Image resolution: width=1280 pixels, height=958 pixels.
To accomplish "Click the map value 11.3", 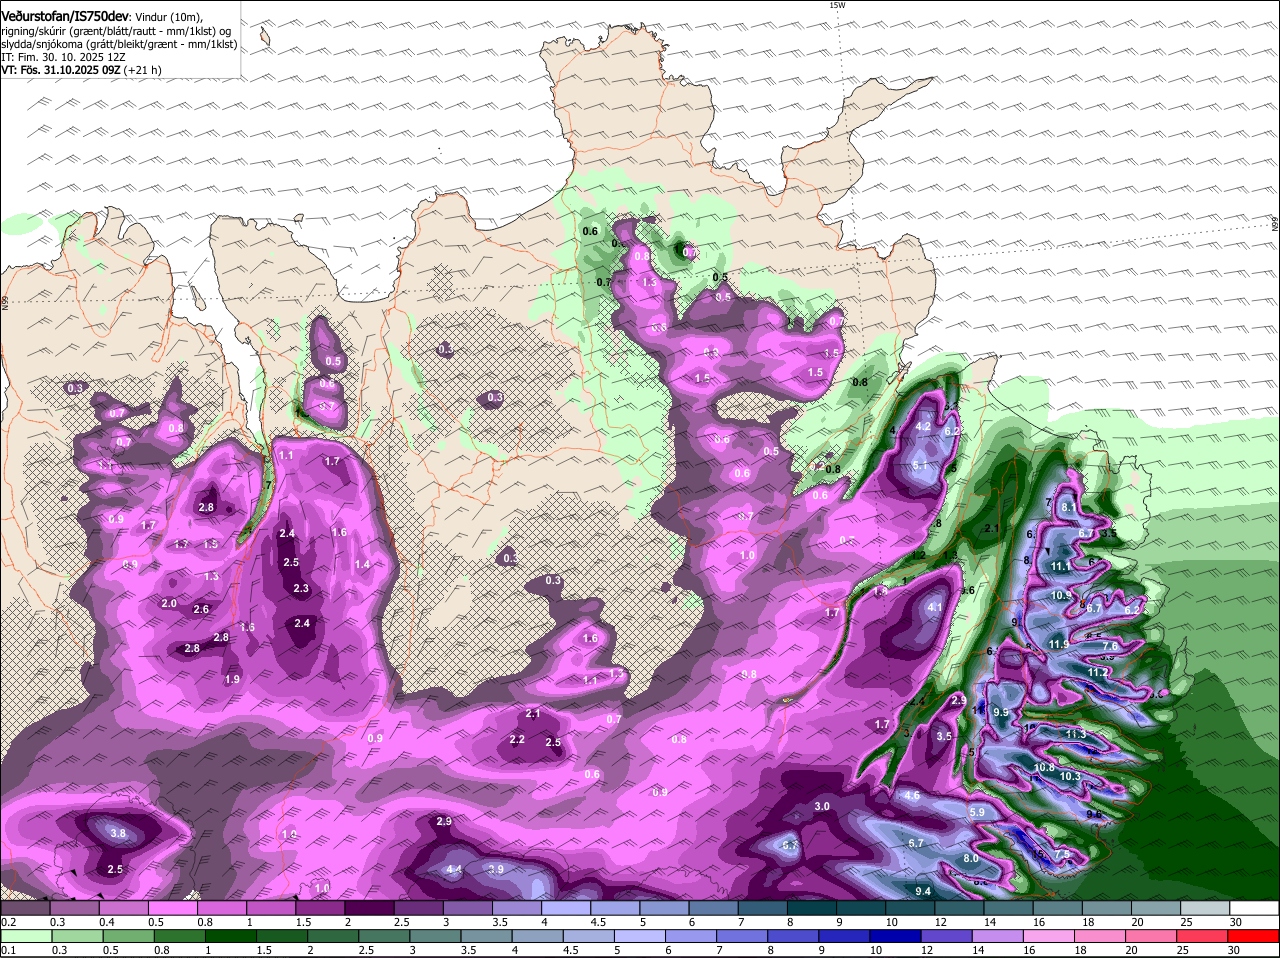I will 1076,734.
